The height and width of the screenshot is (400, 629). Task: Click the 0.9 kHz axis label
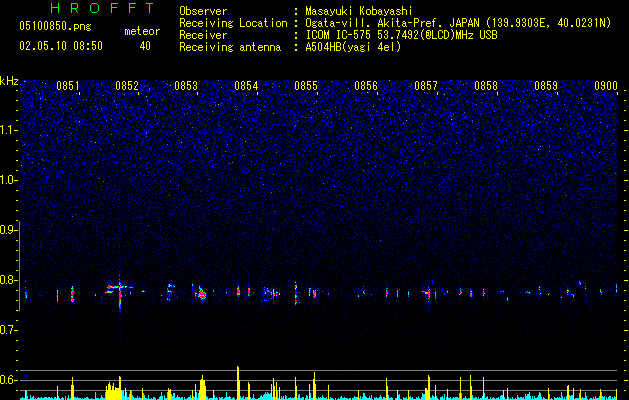coord(8,230)
